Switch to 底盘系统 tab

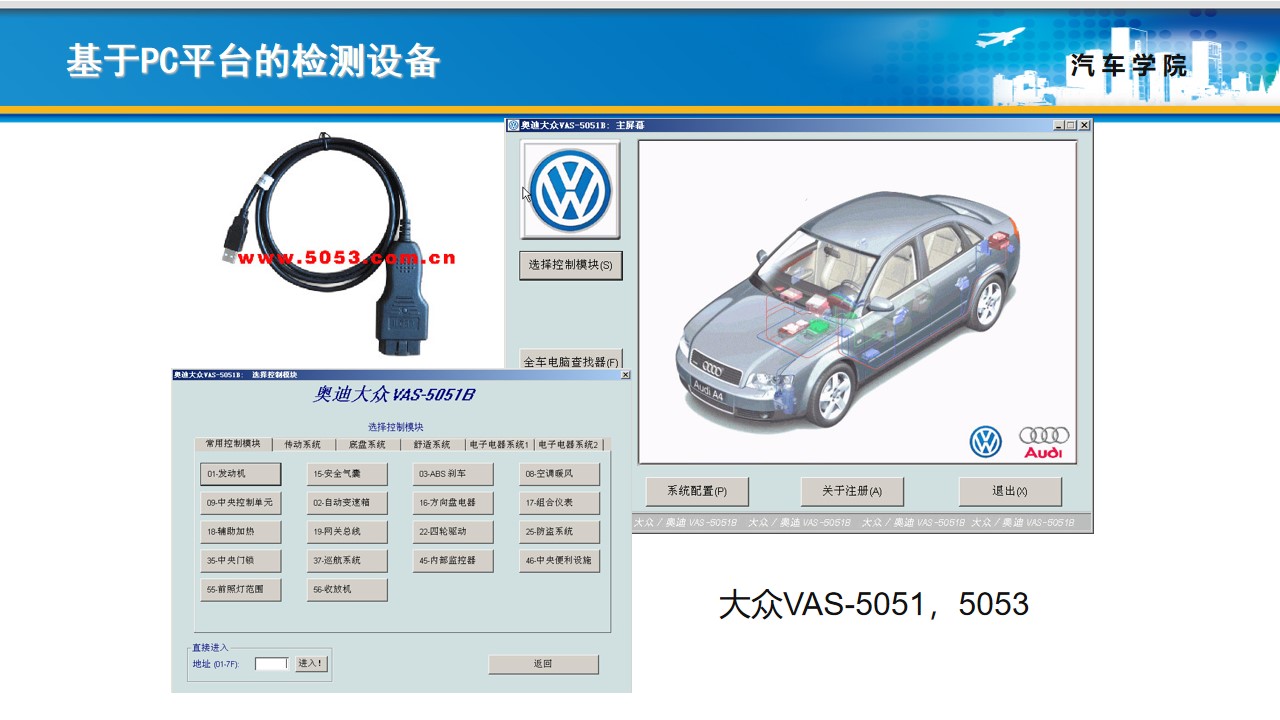(367, 445)
